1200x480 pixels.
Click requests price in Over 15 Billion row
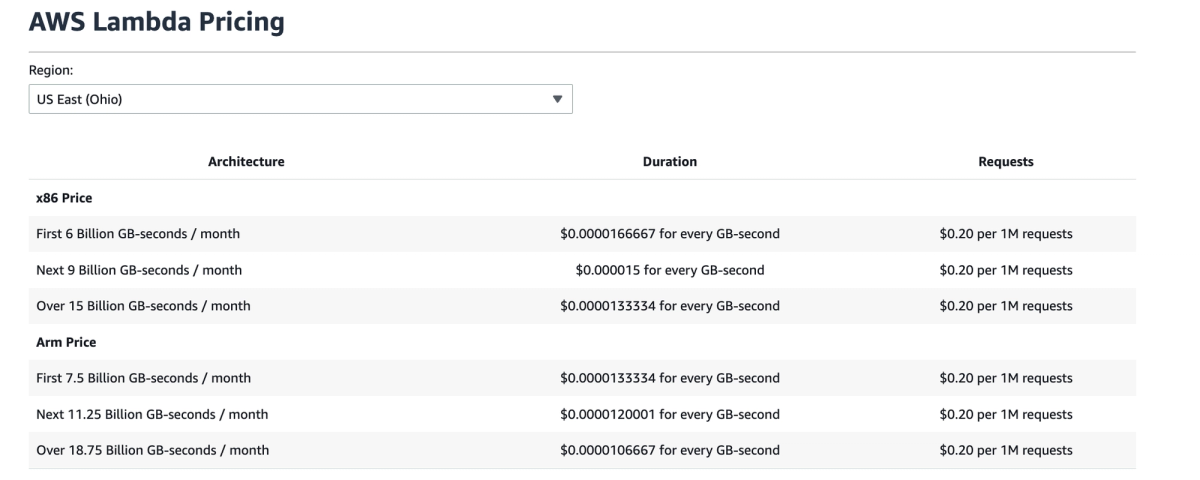[1006, 306]
